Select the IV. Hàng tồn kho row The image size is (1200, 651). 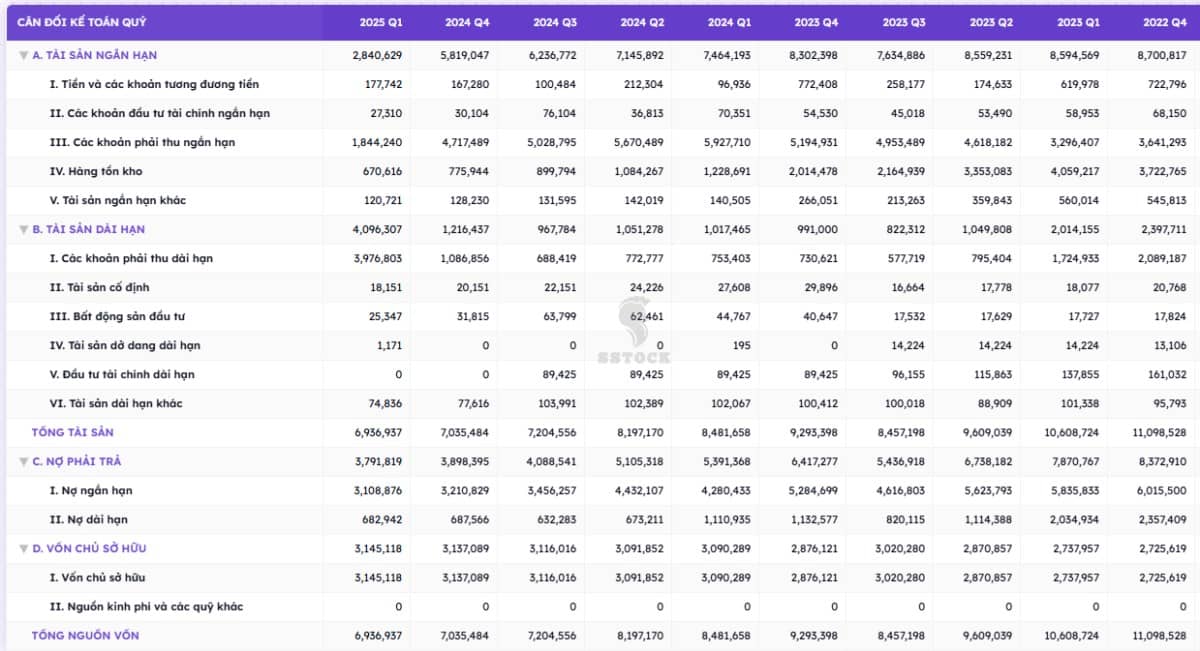pyautogui.click(x=96, y=172)
